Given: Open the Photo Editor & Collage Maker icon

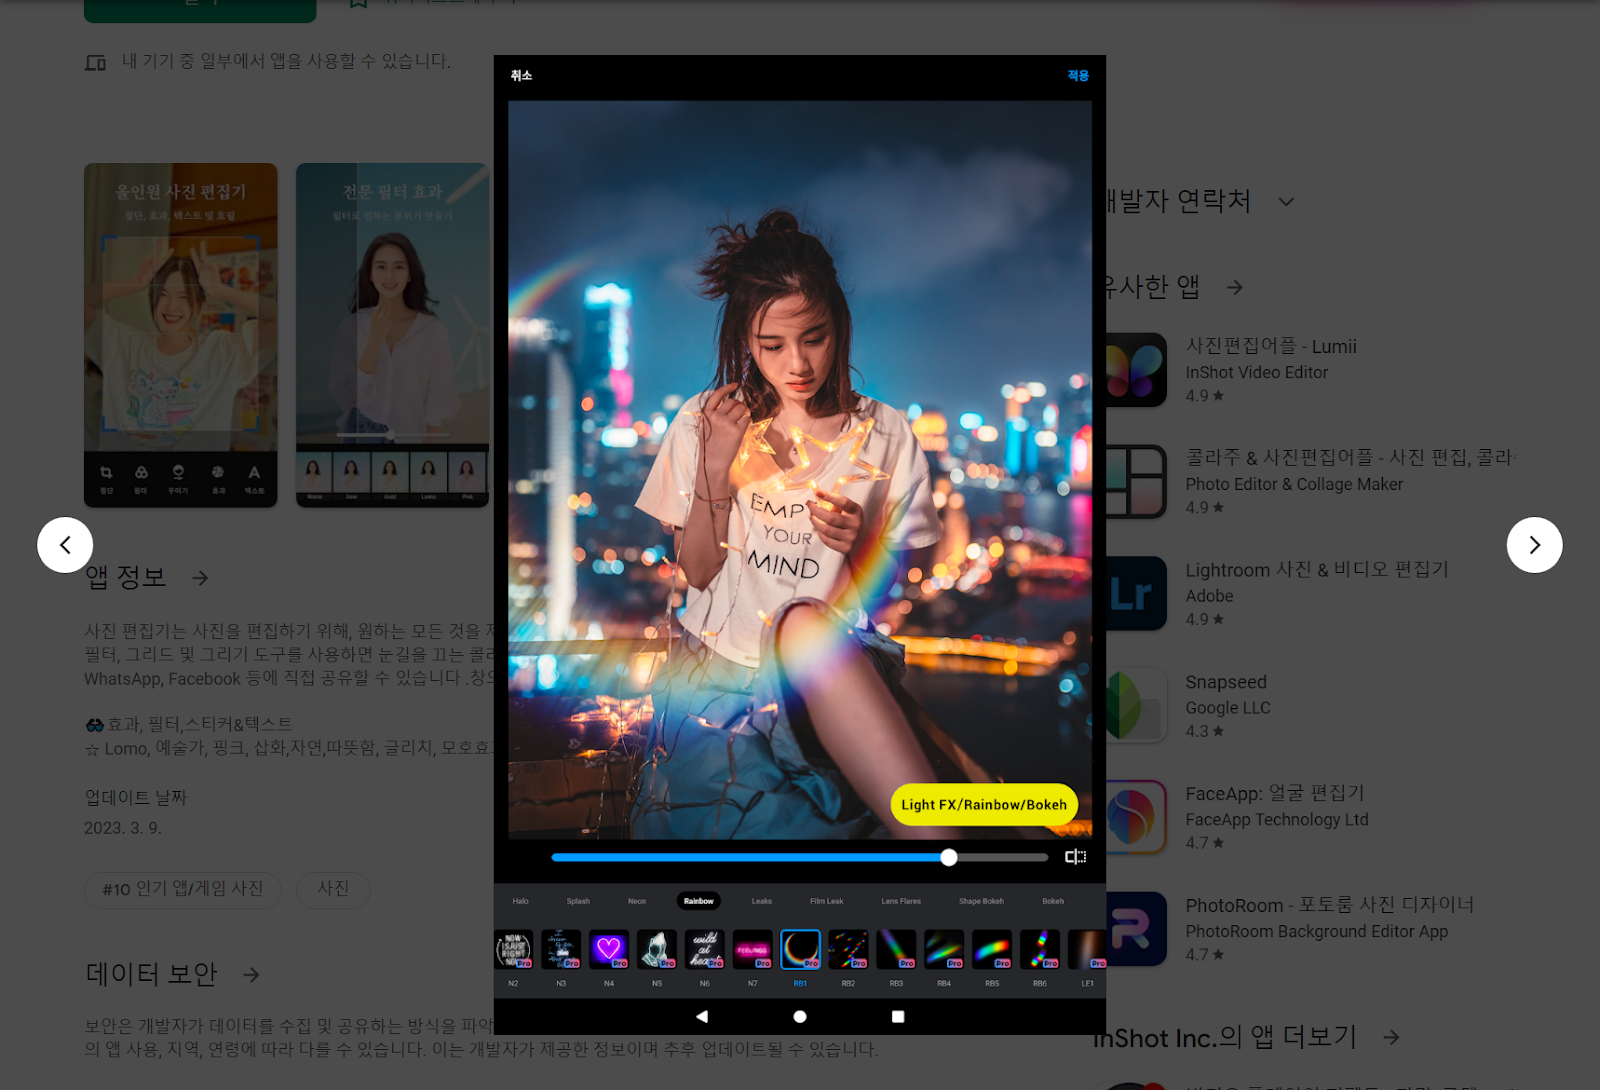Looking at the screenshot, I should 1136,482.
